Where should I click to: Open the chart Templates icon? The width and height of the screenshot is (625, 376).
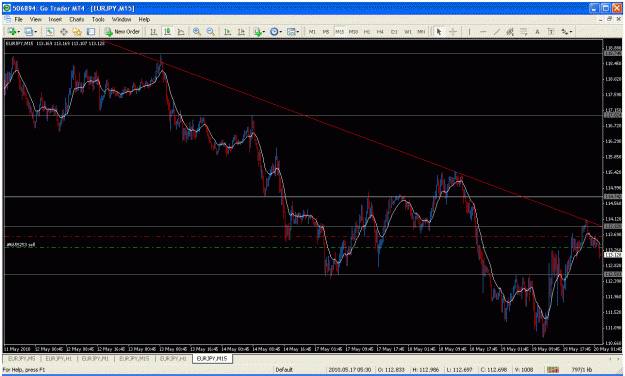click(291, 31)
